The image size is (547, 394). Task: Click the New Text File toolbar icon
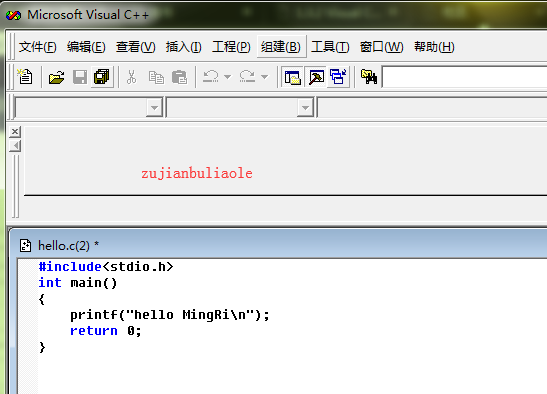coord(25,77)
